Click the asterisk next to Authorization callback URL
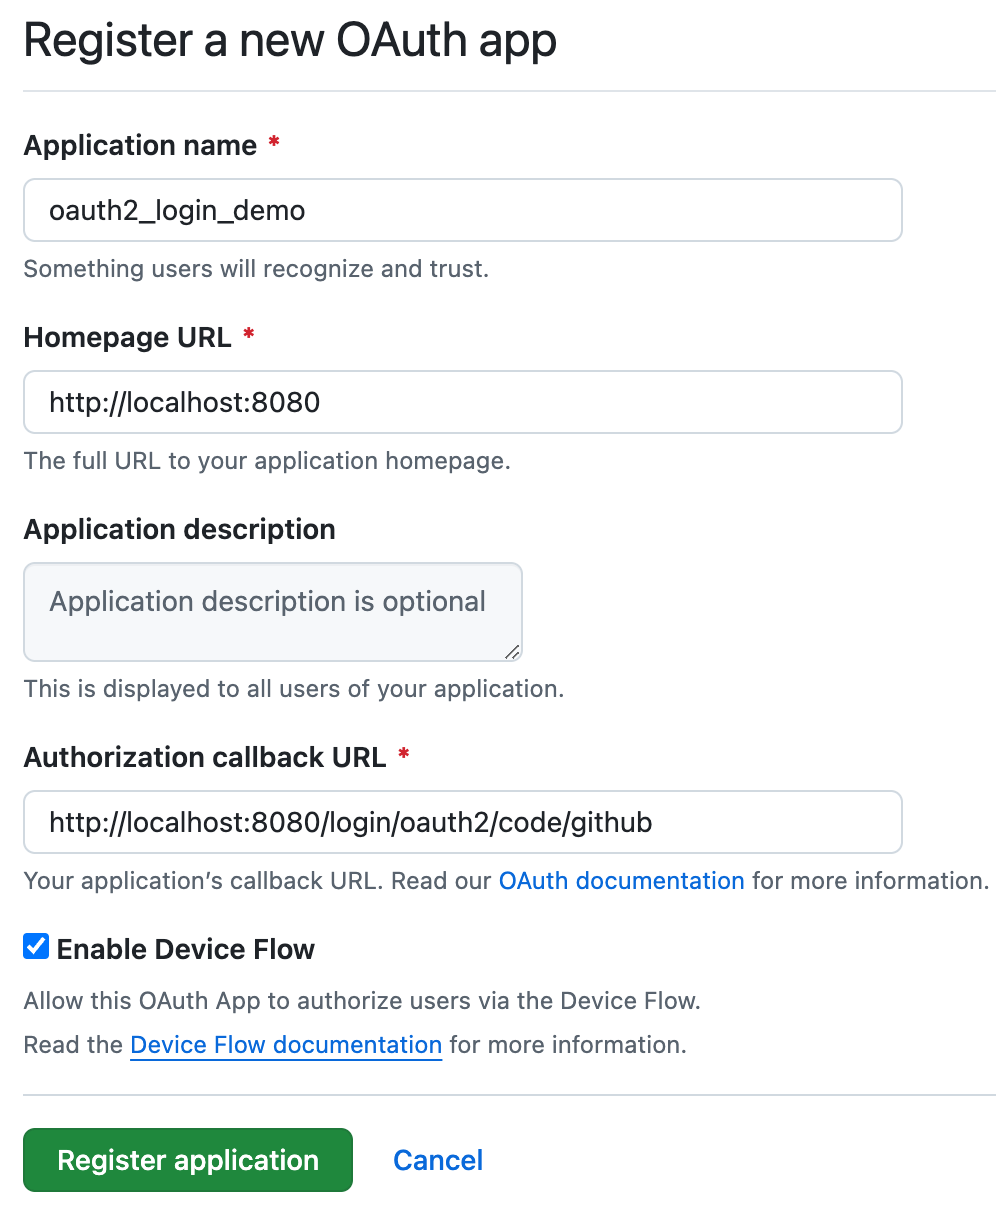Viewport: 996px width, 1222px height. [403, 757]
